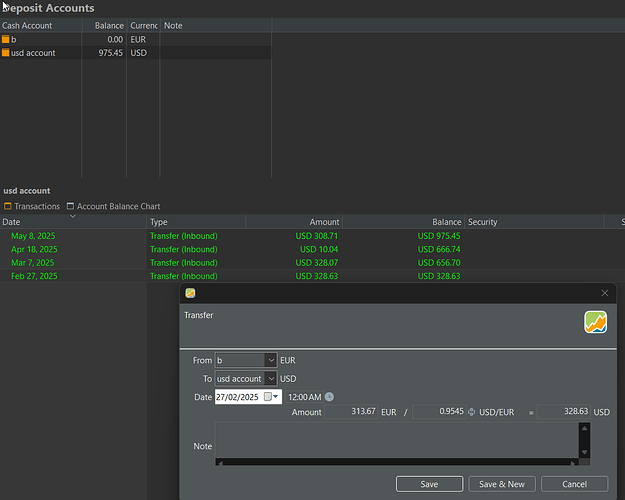Screen dimensions: 625x500
Task: Toggle sort direction arrow on Date column
Action: coord(73,217)
